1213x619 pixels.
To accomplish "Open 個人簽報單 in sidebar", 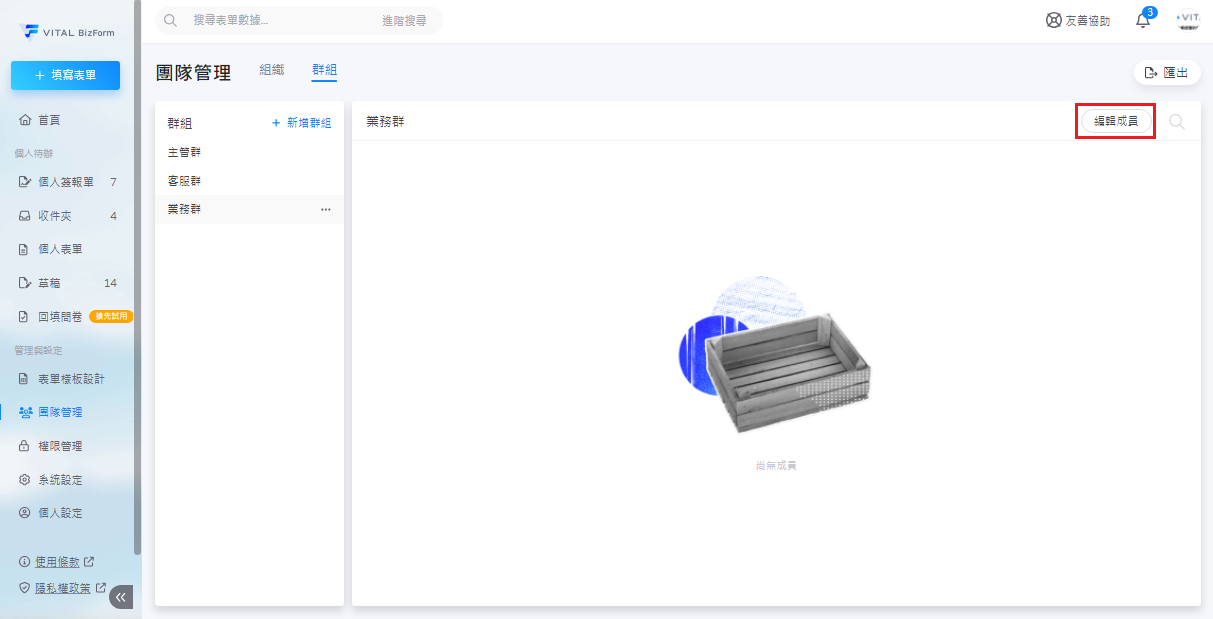I will pyautogui.click(x=66, y=182).
